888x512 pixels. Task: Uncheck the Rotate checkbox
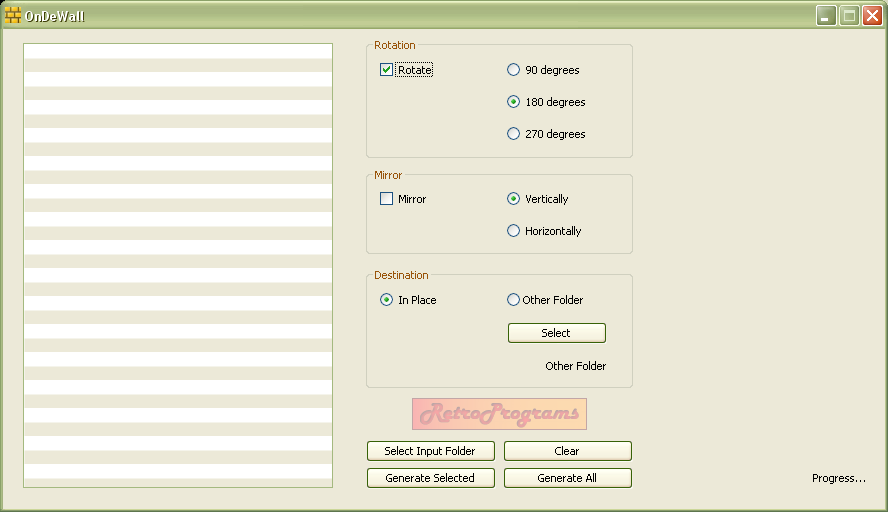pos(386,70)
